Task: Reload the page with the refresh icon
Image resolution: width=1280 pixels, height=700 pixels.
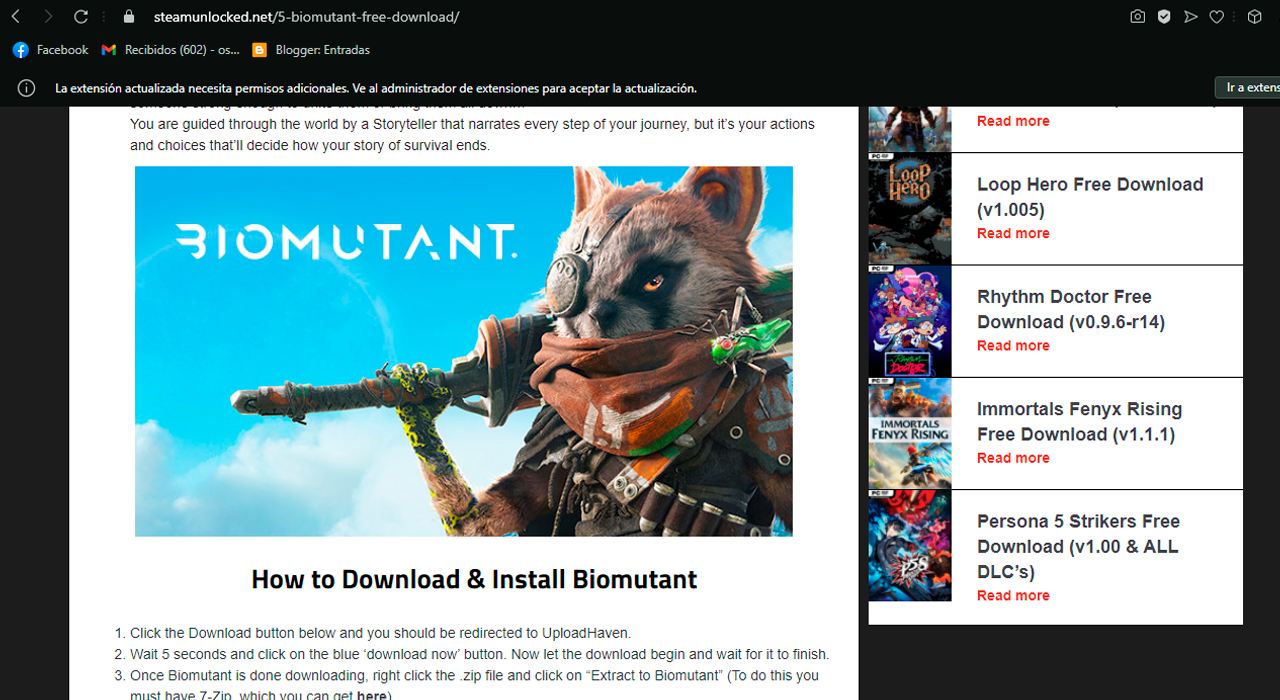Action: click(81, 17)
